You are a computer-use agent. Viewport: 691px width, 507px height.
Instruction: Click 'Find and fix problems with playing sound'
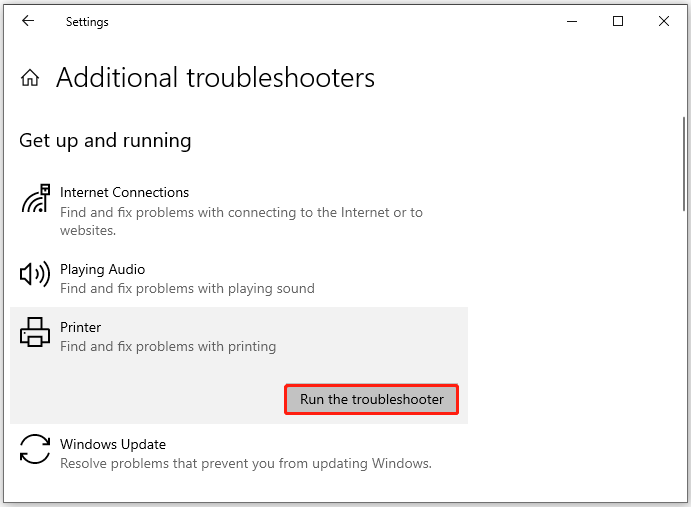tap(187, 288)
